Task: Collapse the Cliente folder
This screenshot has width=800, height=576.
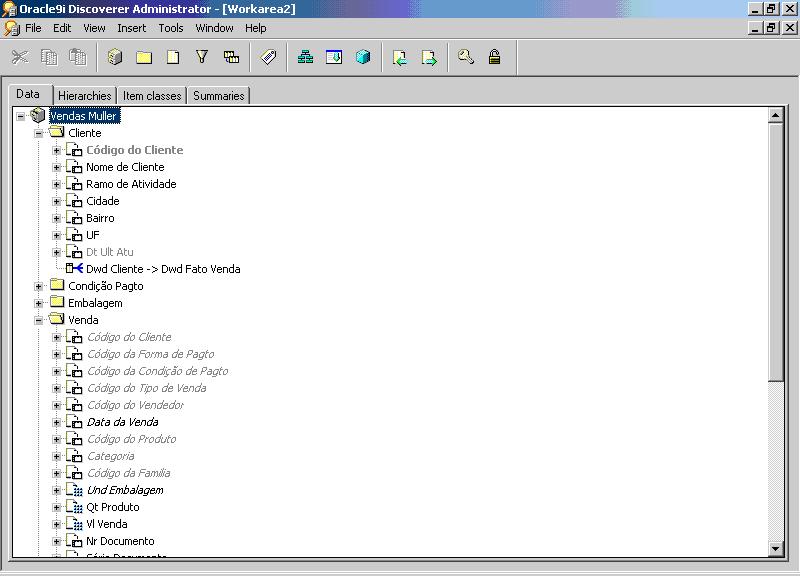Action: pos(40,133)
